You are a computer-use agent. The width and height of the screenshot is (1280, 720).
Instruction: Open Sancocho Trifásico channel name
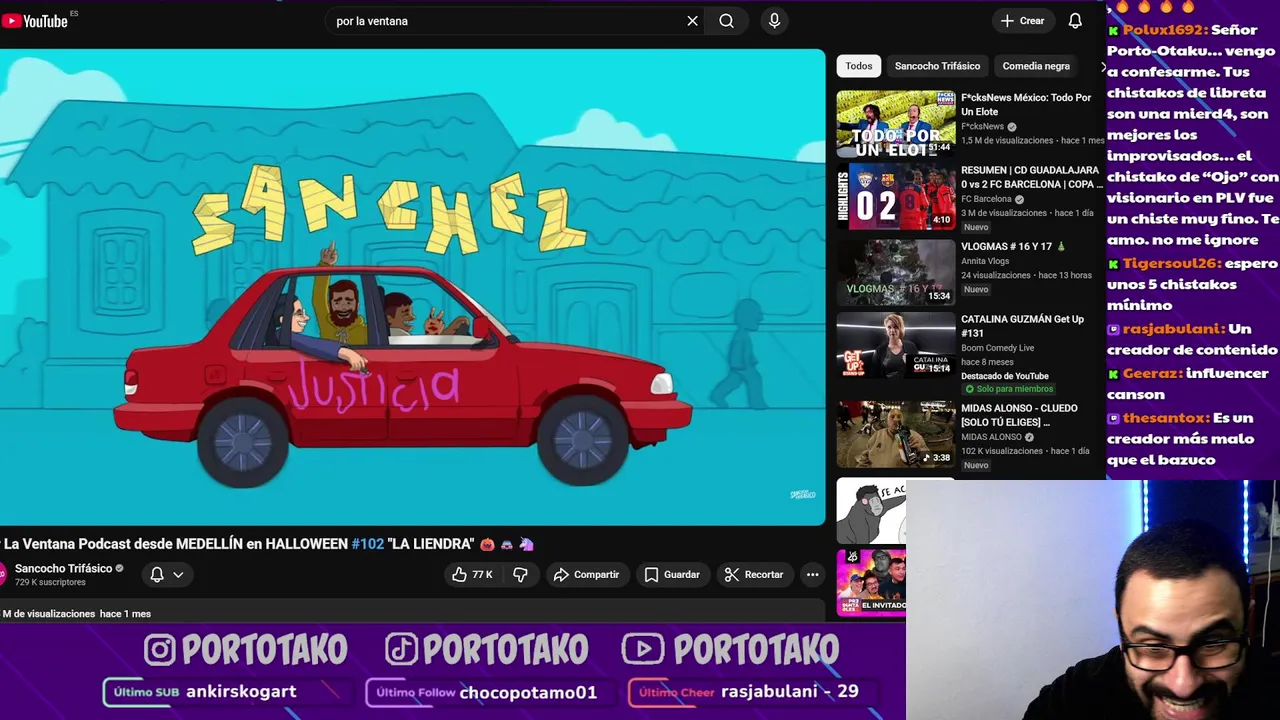pos(63,568)
